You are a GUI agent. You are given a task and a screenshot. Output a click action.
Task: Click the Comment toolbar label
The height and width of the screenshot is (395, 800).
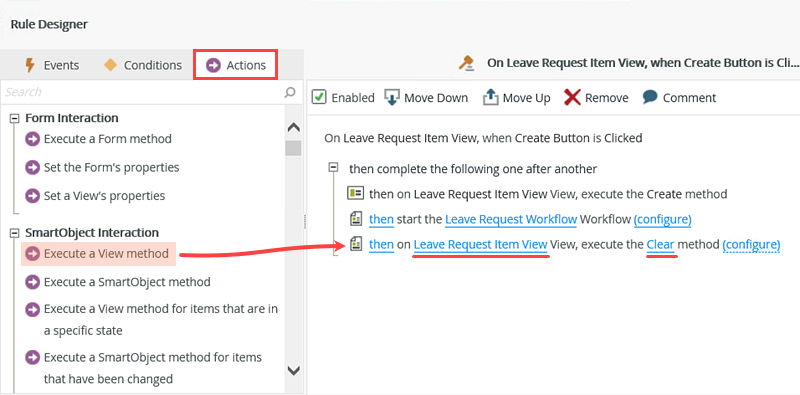pyautogui.click(x=689, y=97)
